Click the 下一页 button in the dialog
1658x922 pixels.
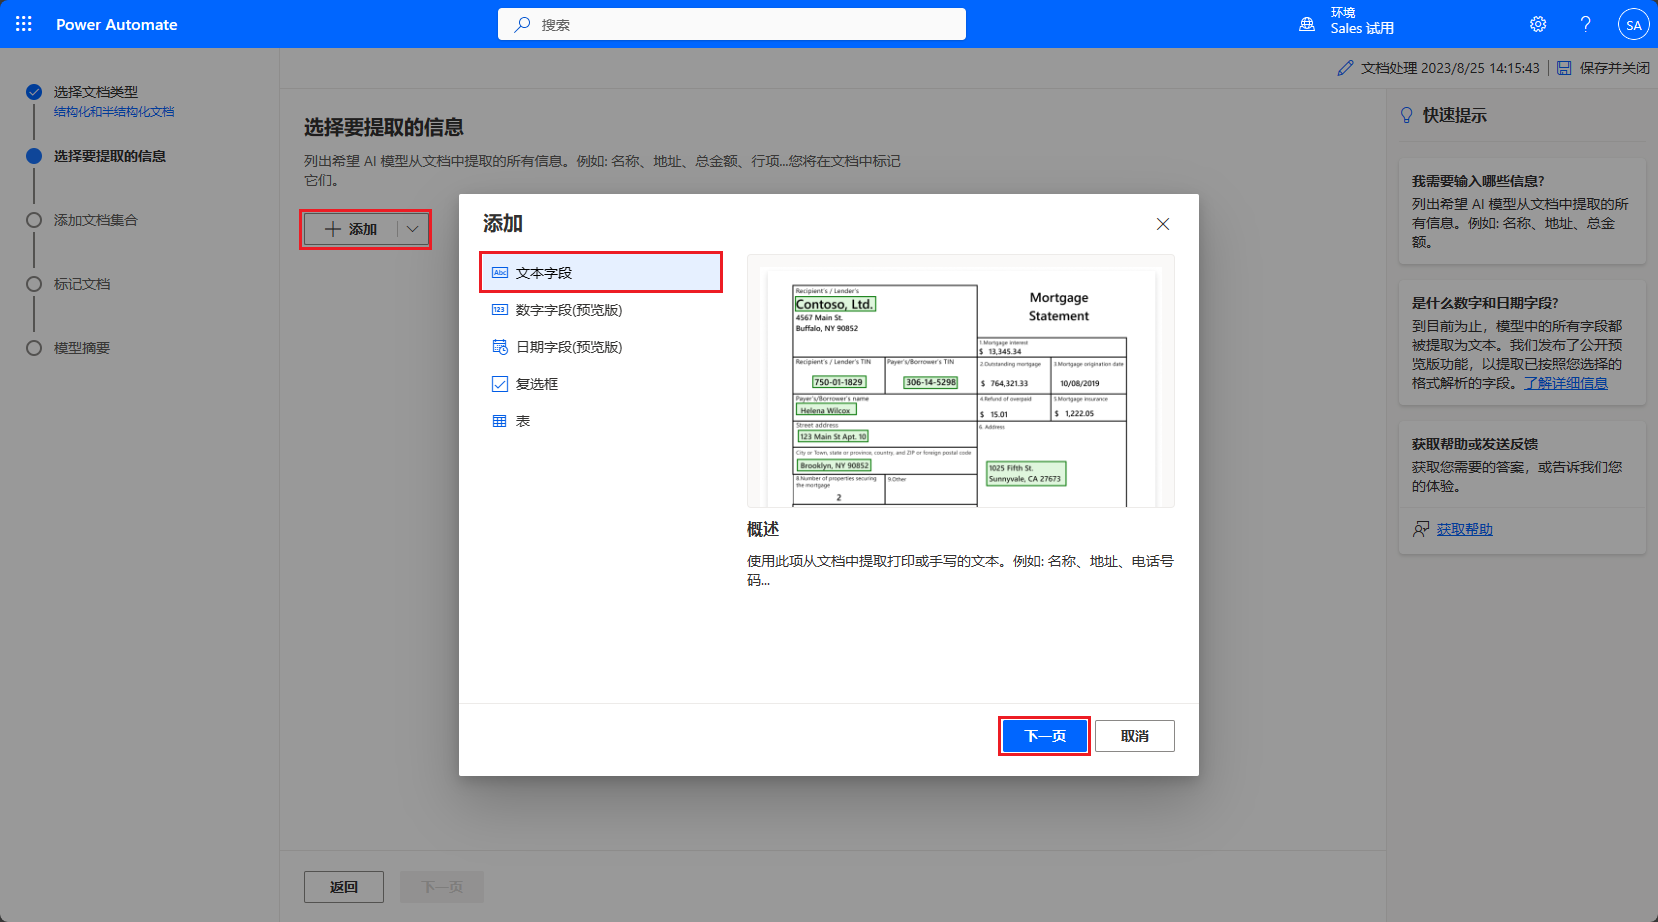(1044, 736)
